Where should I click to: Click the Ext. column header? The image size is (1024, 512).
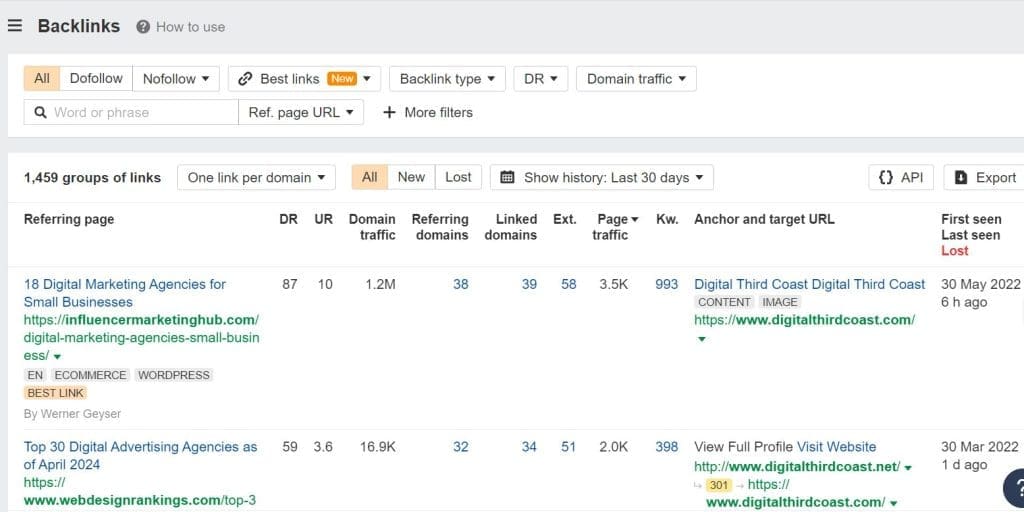click(565, 219)
